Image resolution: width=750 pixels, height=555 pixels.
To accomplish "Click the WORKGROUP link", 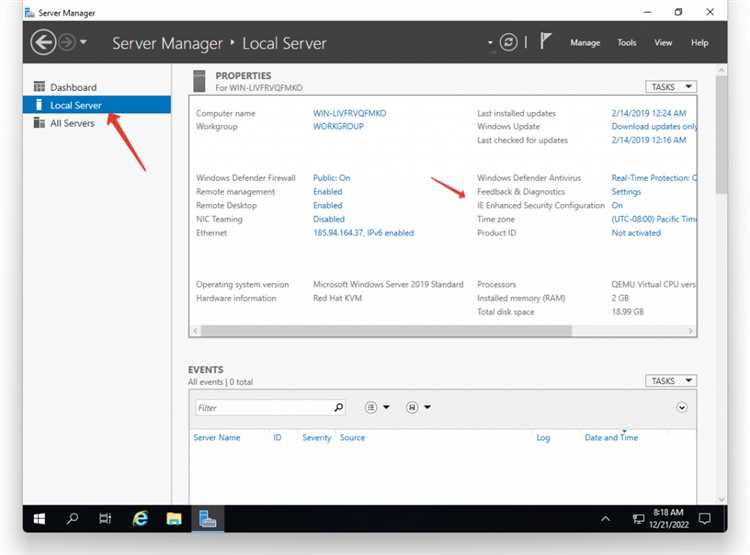I will click(338, 126).
